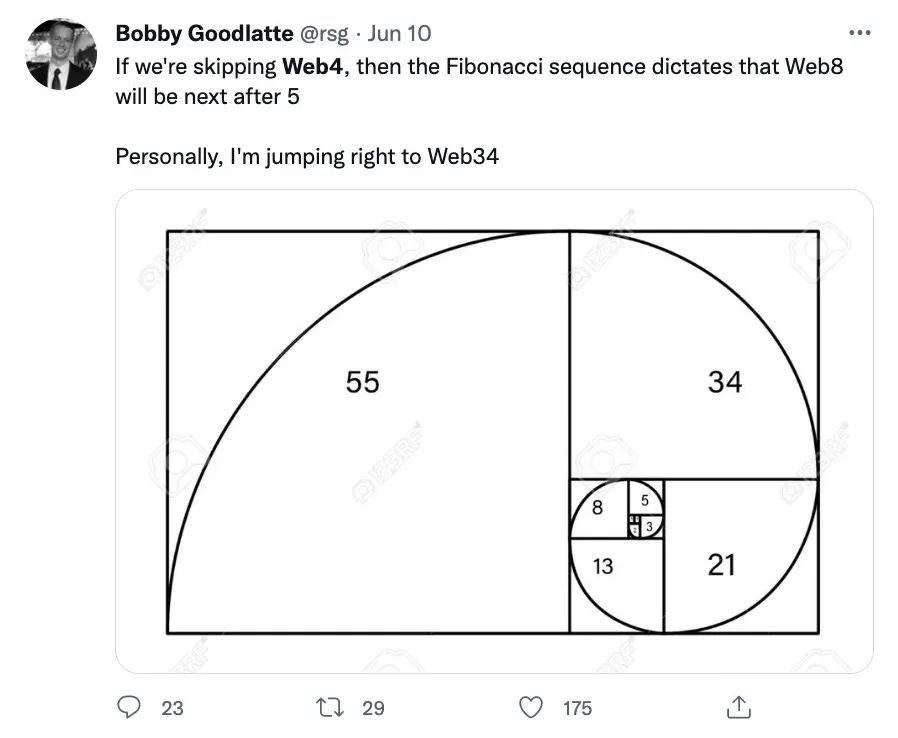This screenshot has height=738, width=898.
Task: Like the tweet with heart icon
Action: click(532, 707)
